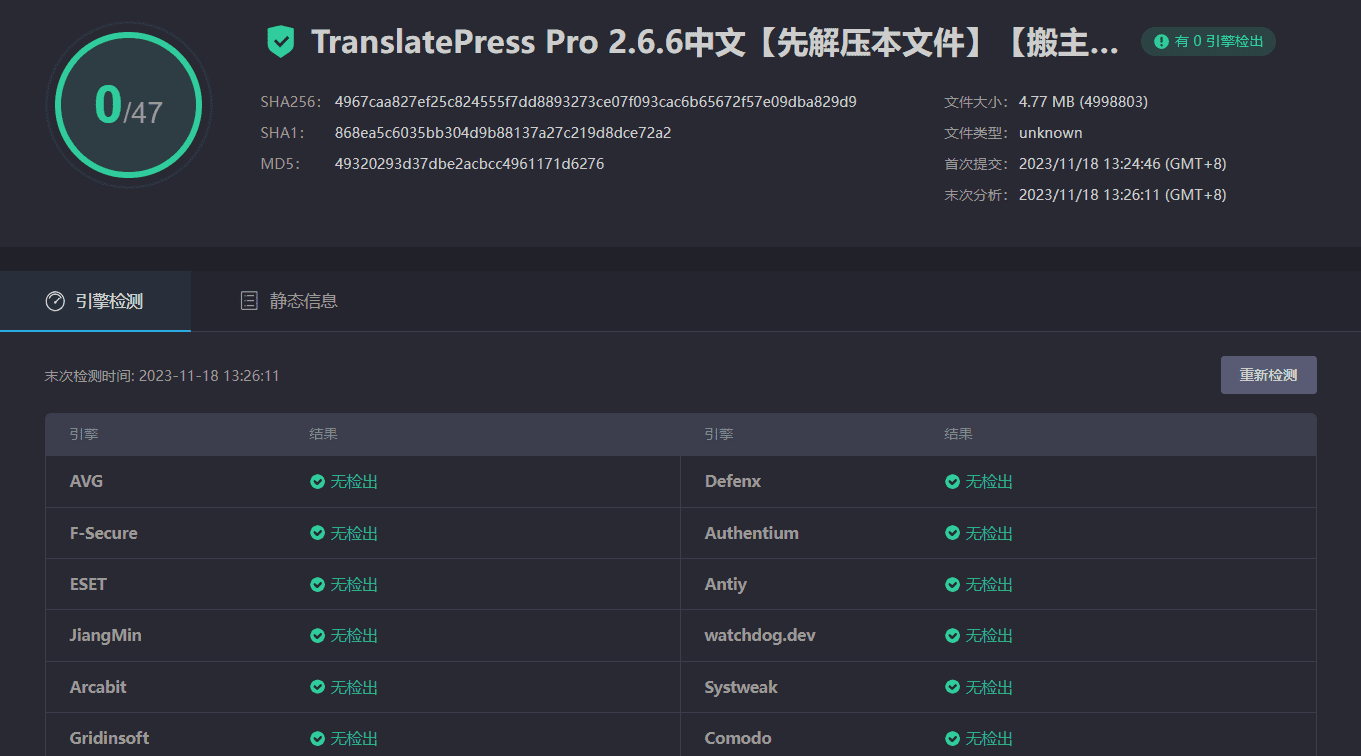Select the MD5 hash value
1361x756 pixels.
(x=469, y=164)
